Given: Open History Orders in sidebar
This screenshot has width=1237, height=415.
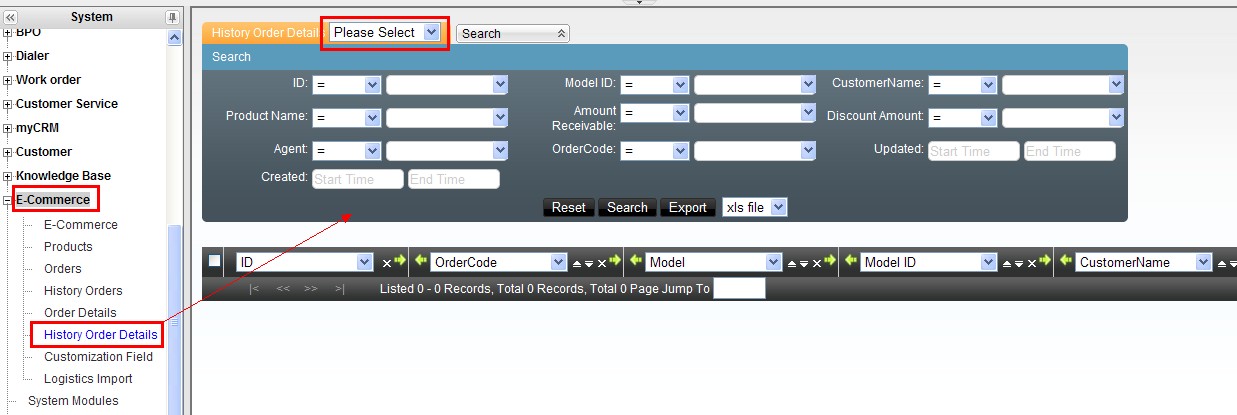Looking at the screenshot, I should pyautogui.click(x=83, y=291).
